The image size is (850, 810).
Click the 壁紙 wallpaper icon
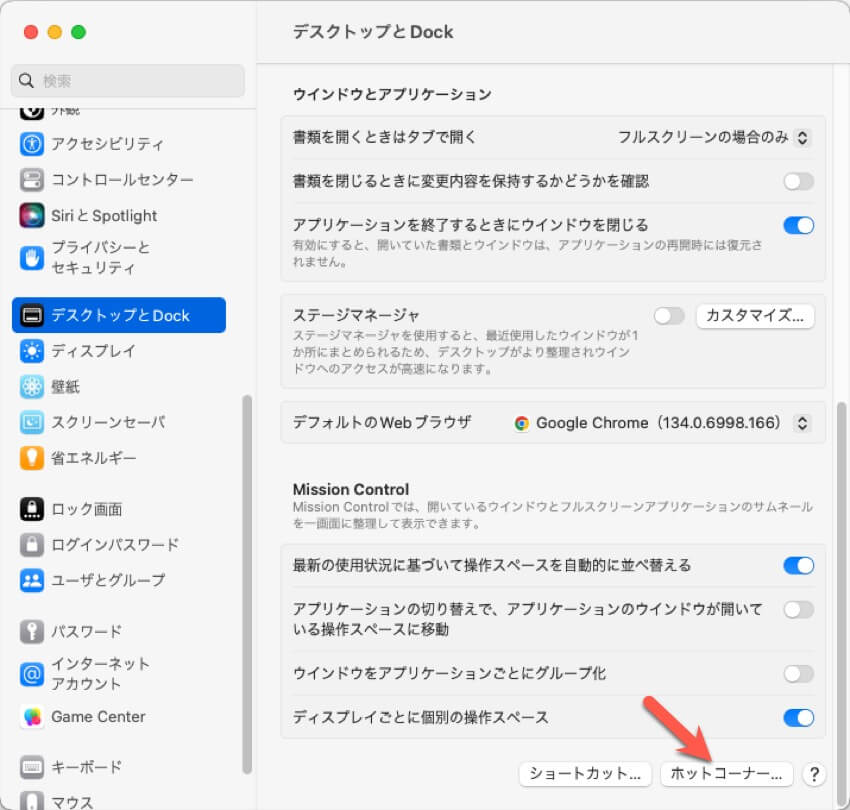[32, 386]
